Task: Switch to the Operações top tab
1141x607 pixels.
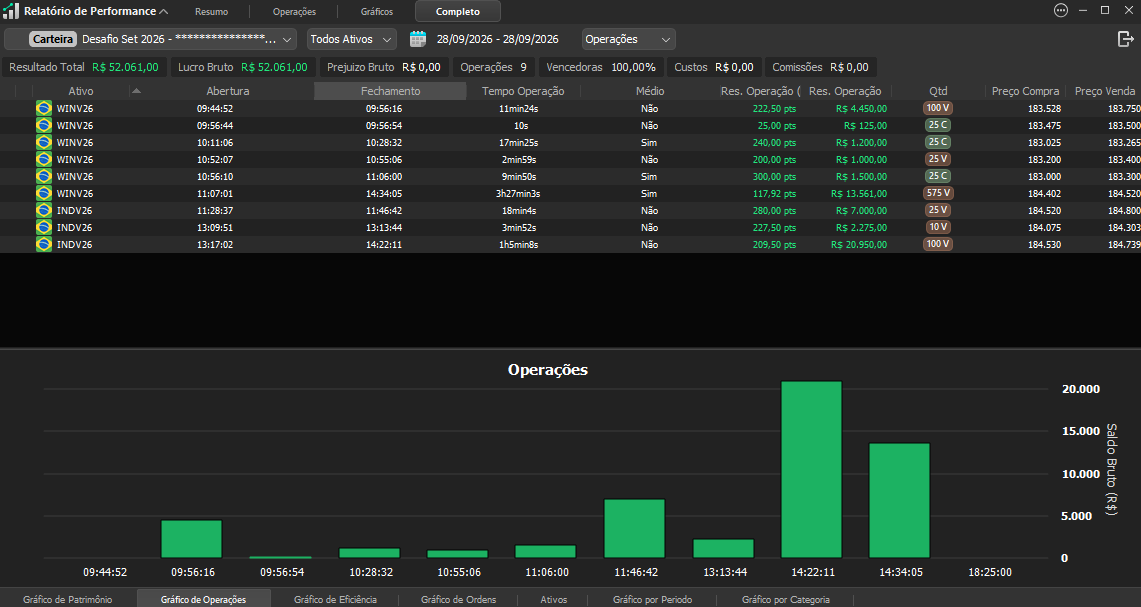Action: [295, 12]
